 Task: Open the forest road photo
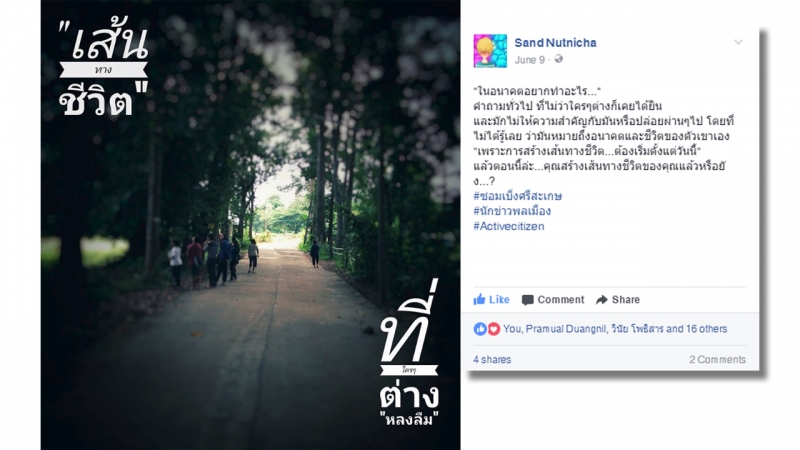(x=251, y=225)
